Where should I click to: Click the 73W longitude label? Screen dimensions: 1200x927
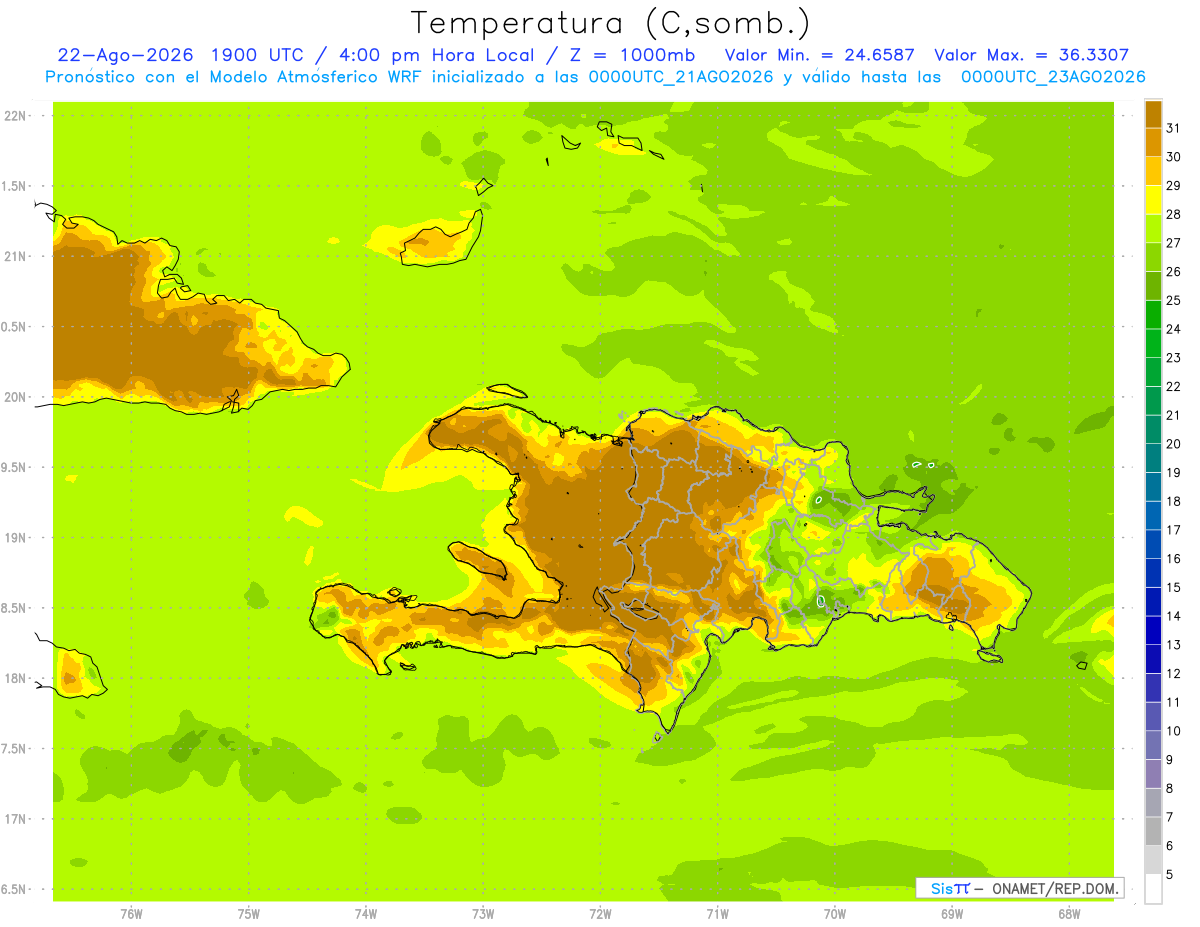point(483,913)
